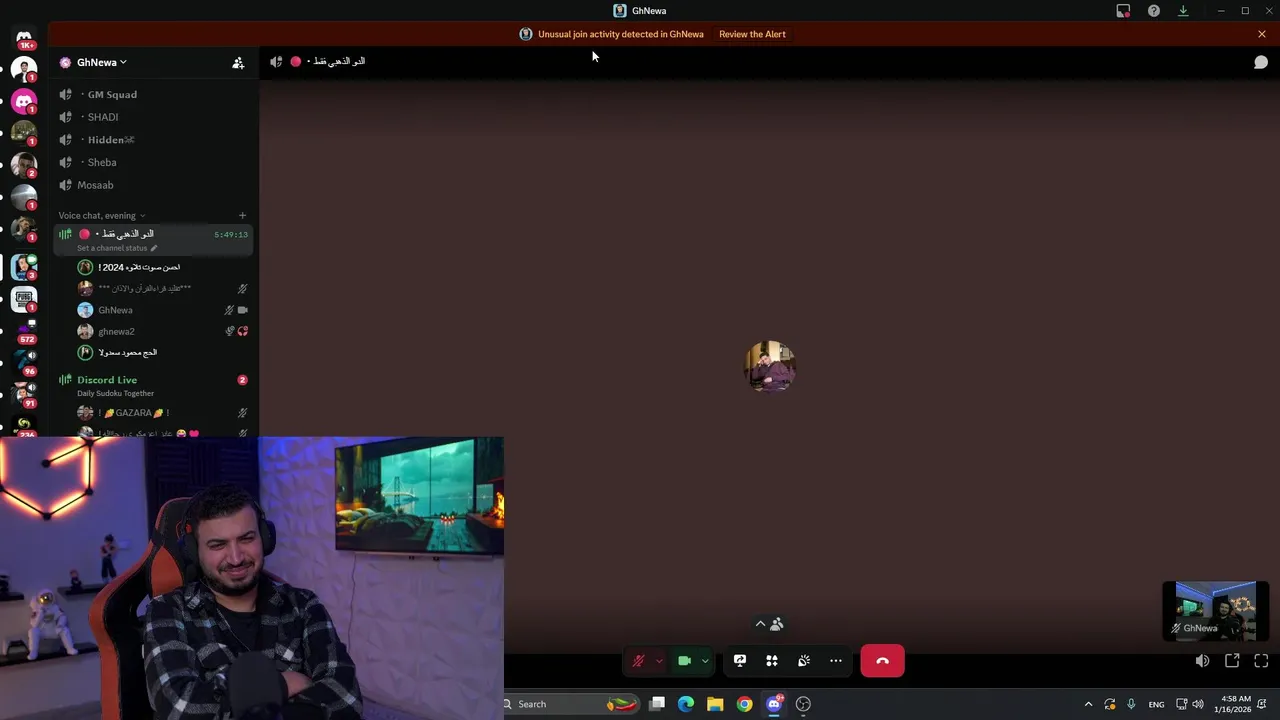Open File Explorer from taskbar

pos(715,704)
